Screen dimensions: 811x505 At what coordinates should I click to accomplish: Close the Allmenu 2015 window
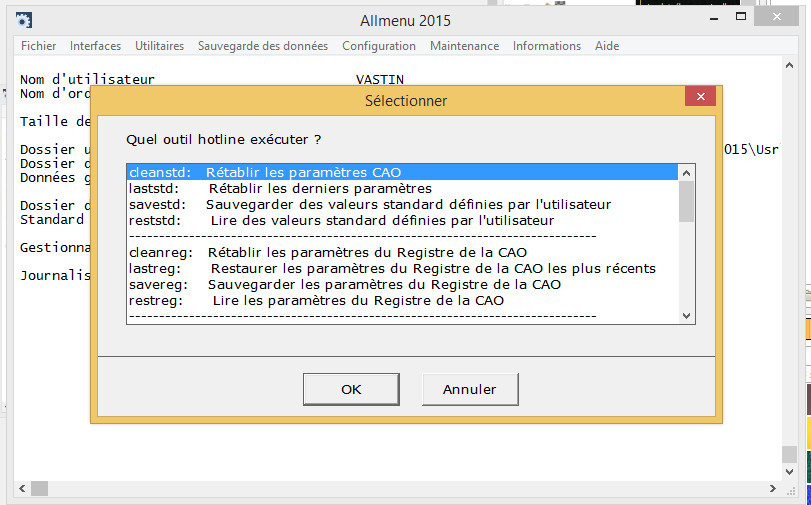tap(776, 17)
